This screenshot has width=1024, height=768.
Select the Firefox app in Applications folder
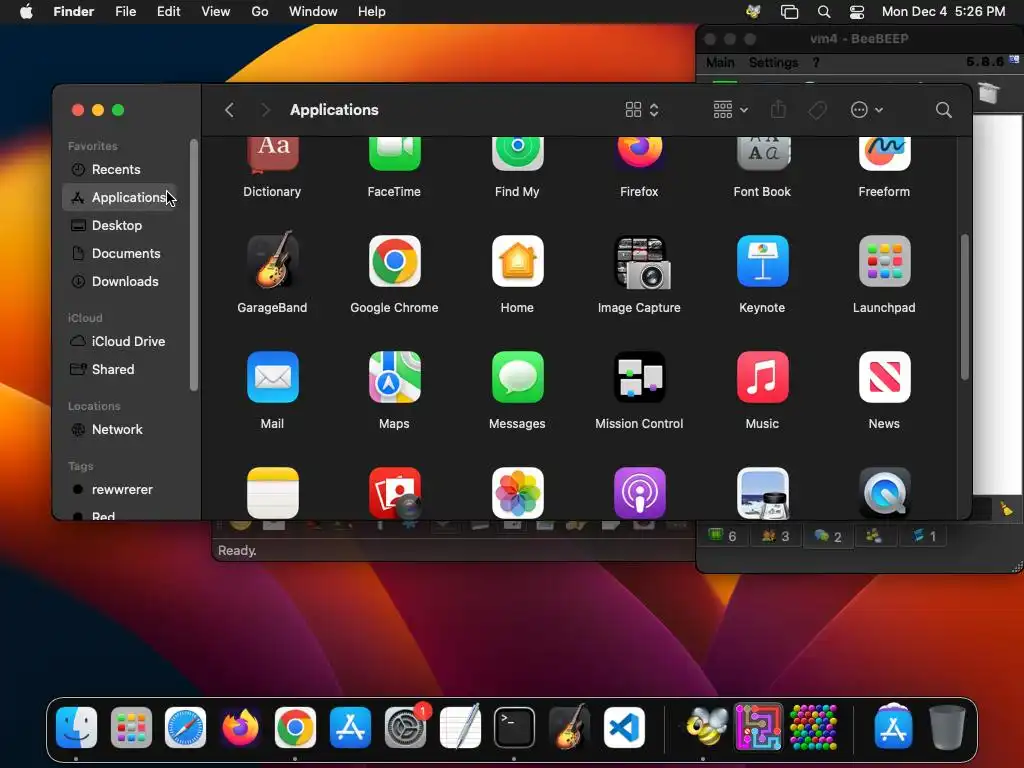pyautogui.click(x=639, y=154)
